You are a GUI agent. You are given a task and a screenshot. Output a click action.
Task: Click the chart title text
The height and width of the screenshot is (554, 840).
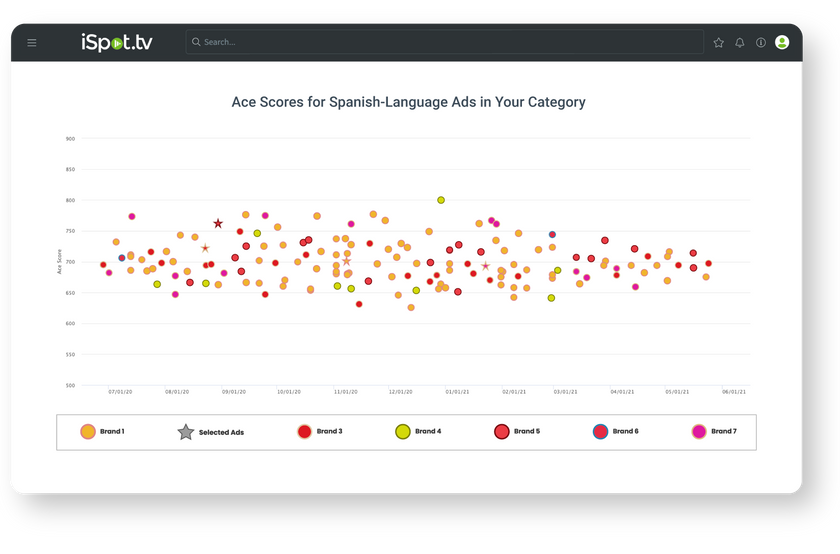(408, 102)
